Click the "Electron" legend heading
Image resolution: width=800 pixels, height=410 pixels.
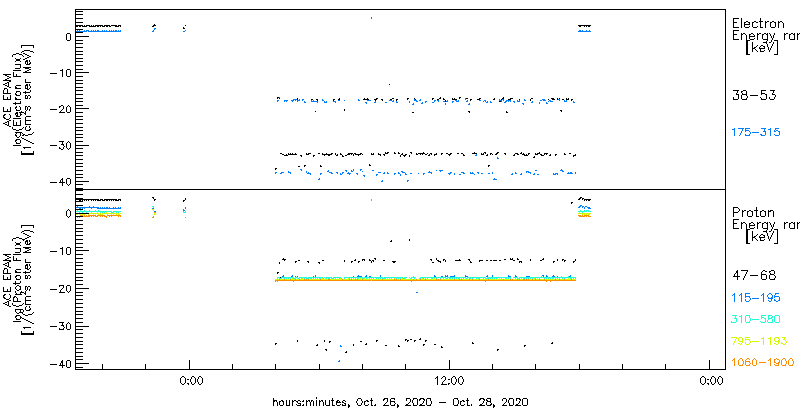point(758,23)
